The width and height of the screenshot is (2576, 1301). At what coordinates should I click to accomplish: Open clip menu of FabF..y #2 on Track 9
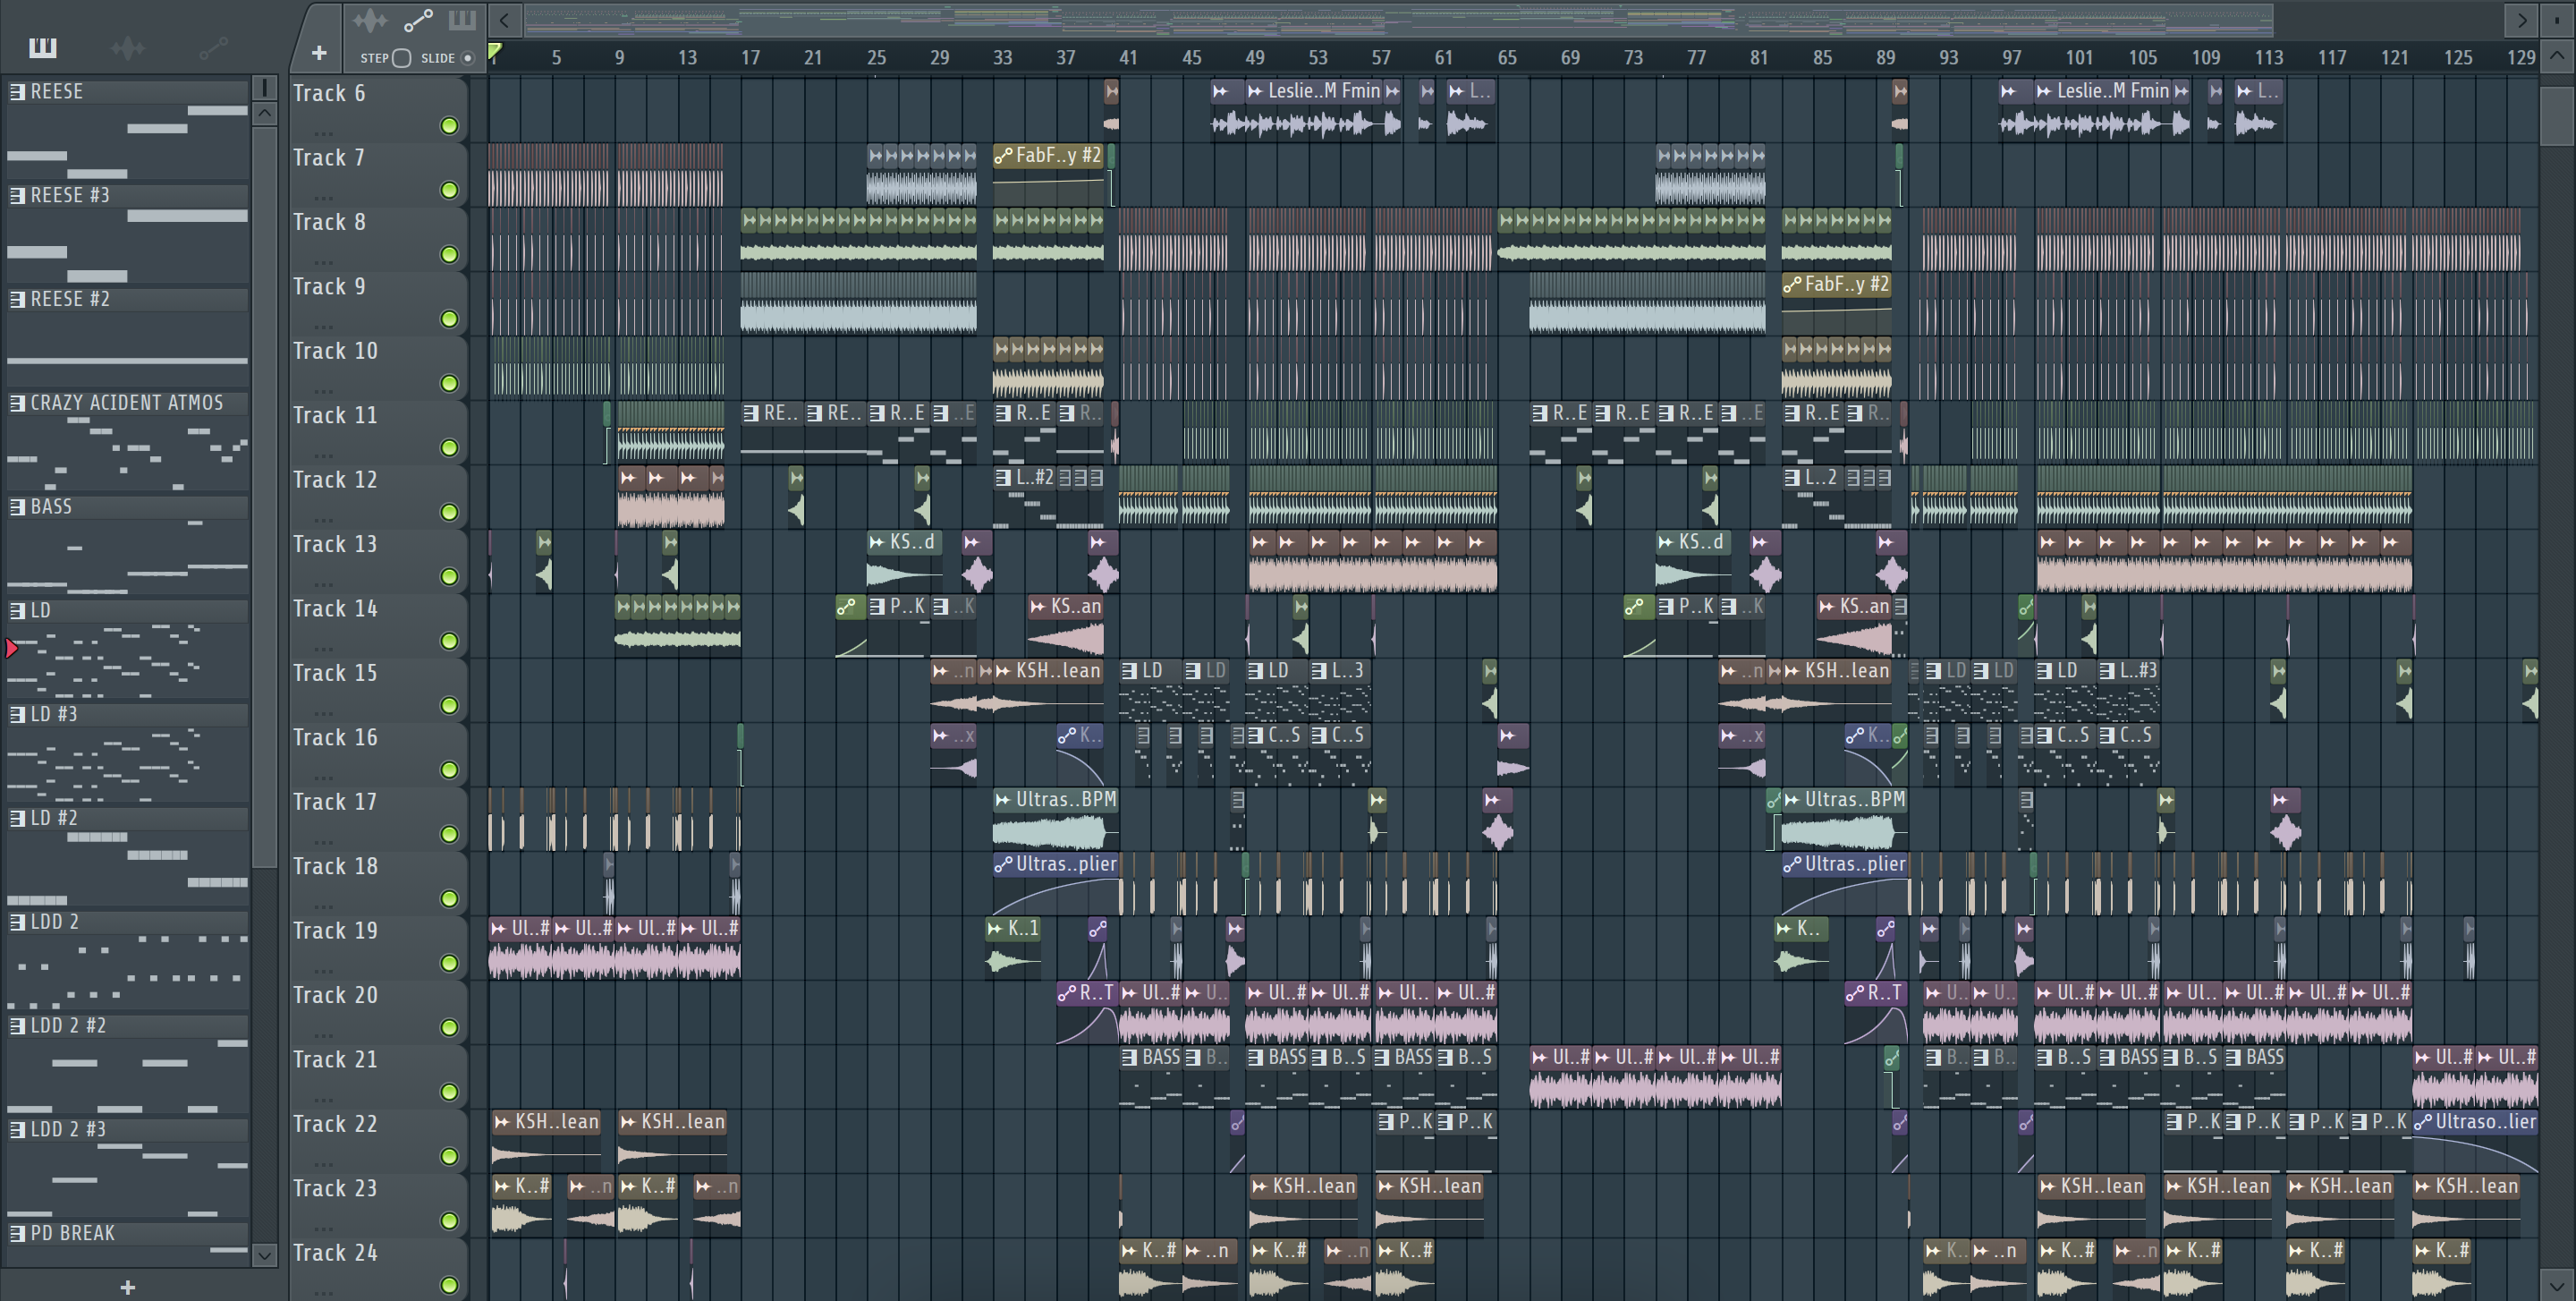[1792, 285]
